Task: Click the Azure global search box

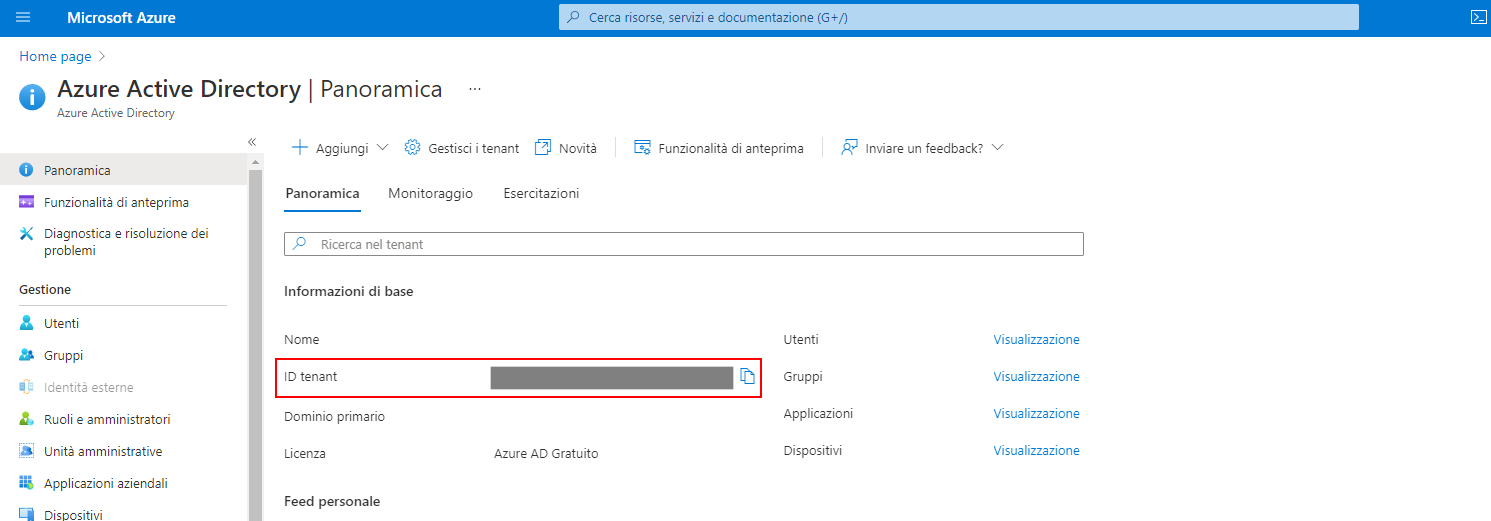Action: (x=958, y=17)
